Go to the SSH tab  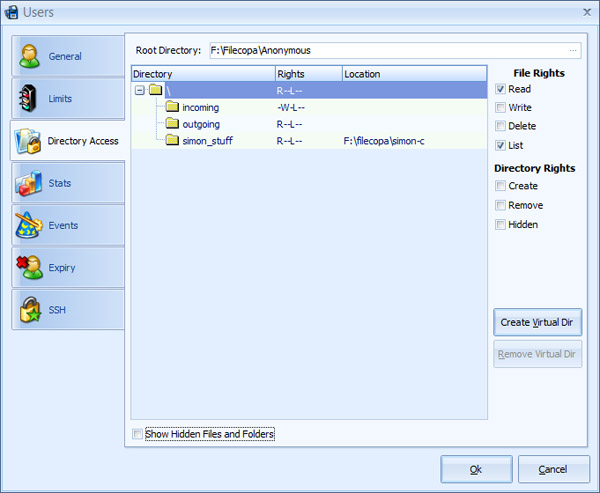coord(68,310)
